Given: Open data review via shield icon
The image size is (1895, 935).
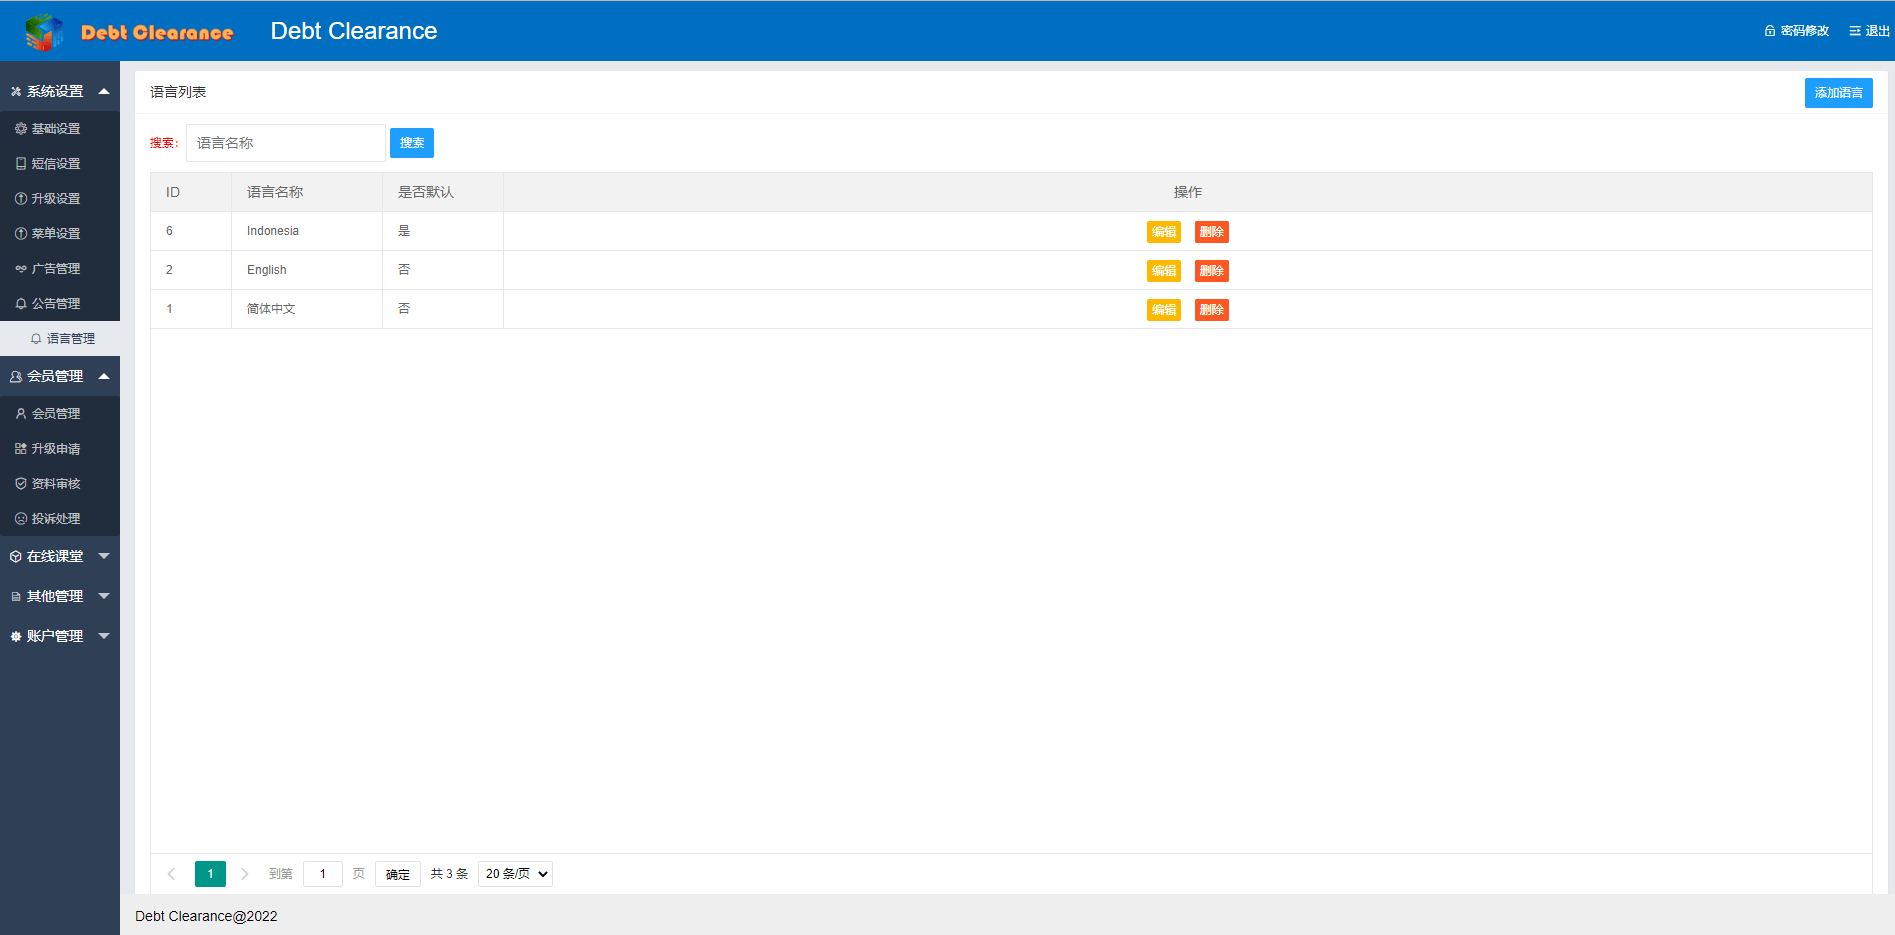Looking at the screenshot, I should point(21,484).
